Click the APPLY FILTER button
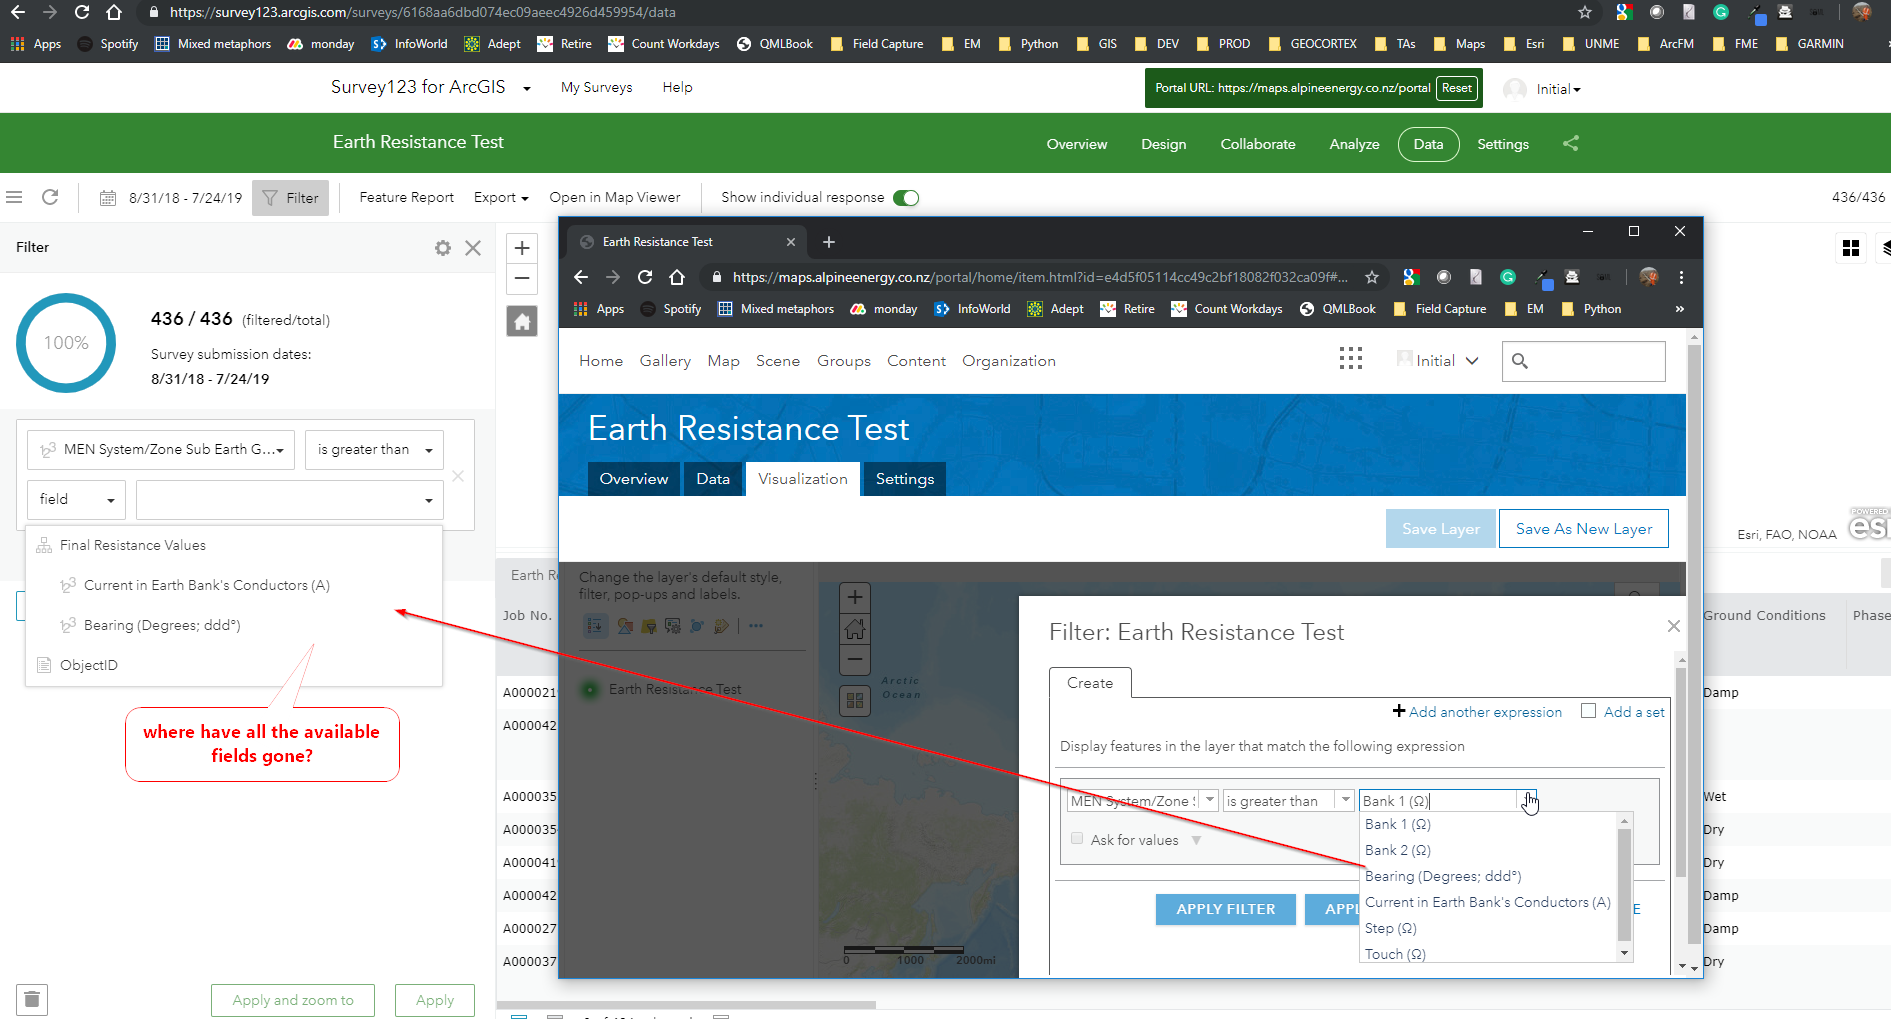The image size is (1891, 1019). 1226,909
